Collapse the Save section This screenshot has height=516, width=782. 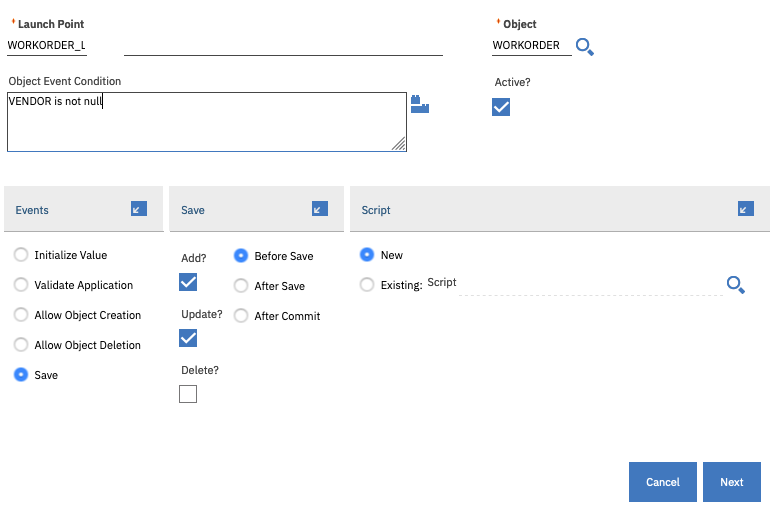[320, 209]
